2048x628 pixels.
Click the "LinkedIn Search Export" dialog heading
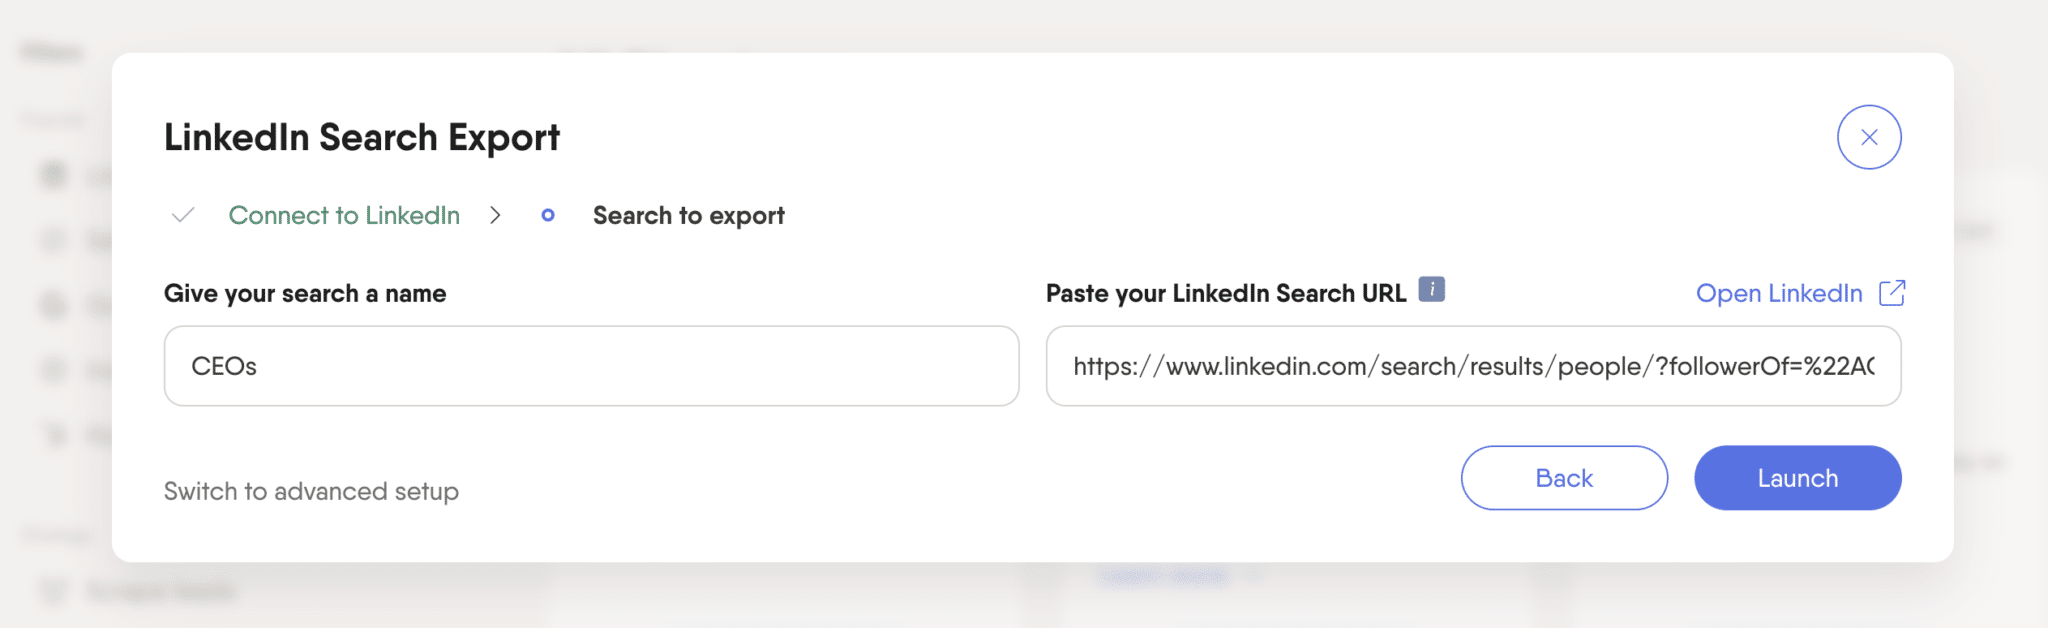click(362, 137)
